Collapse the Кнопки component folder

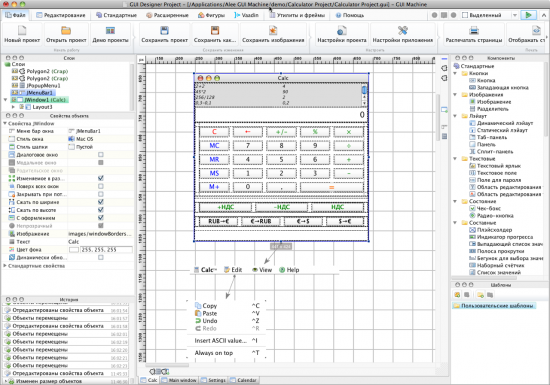tap(455, 73)
